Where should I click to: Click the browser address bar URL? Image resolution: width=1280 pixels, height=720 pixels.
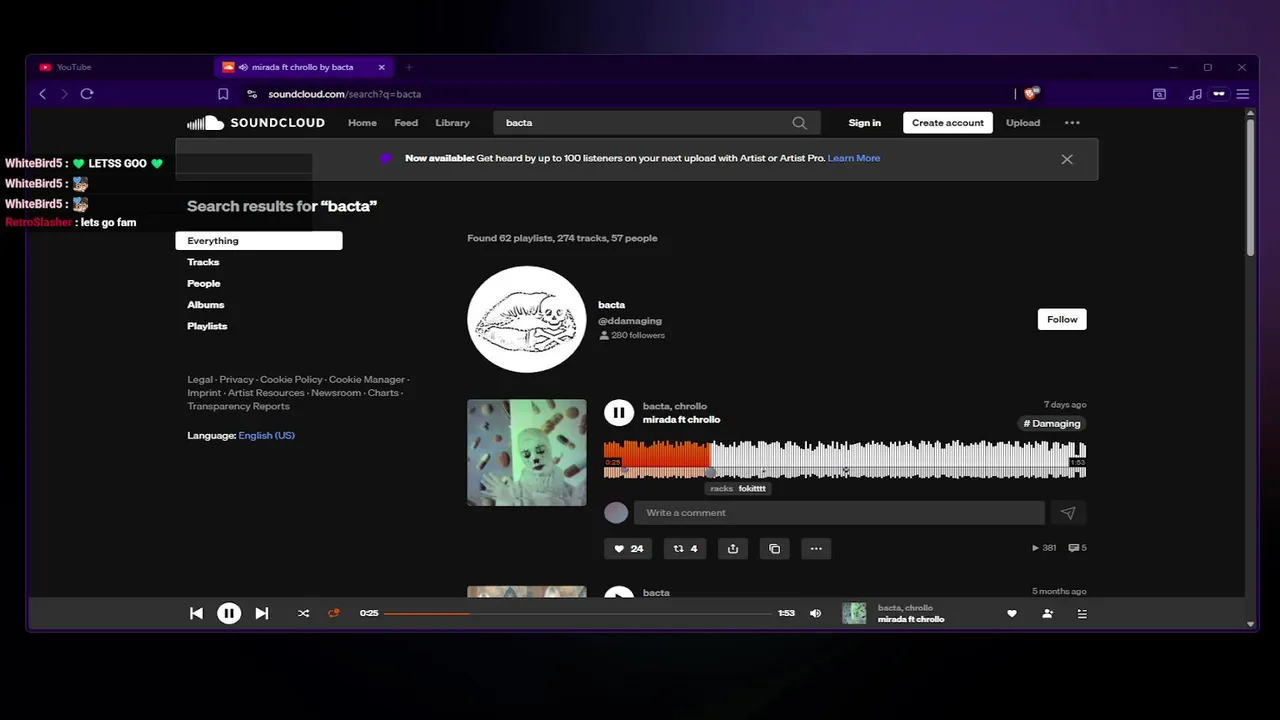(344, 94)
